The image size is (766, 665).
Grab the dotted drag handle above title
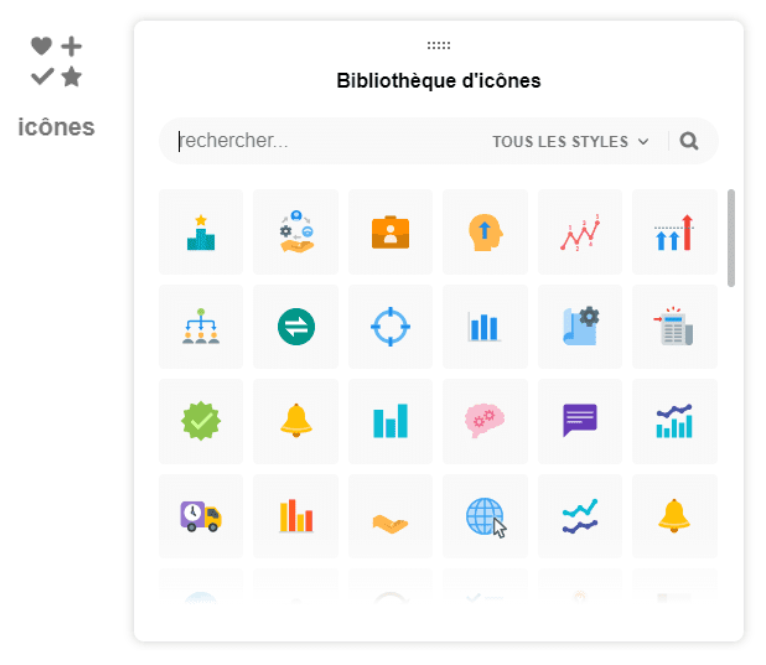coord(438,46)
